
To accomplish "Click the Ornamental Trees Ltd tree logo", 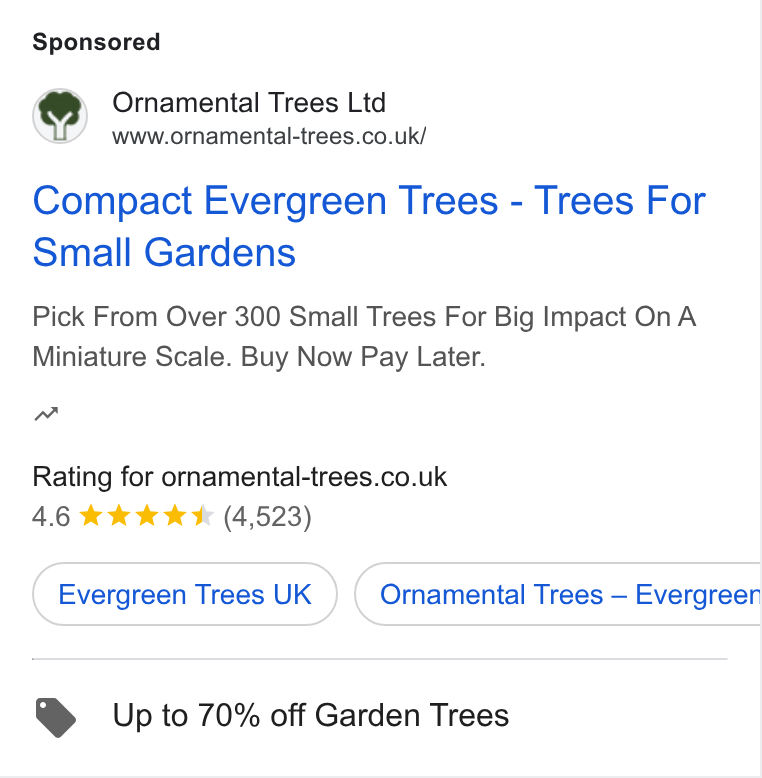I will (x=60, y=116).
